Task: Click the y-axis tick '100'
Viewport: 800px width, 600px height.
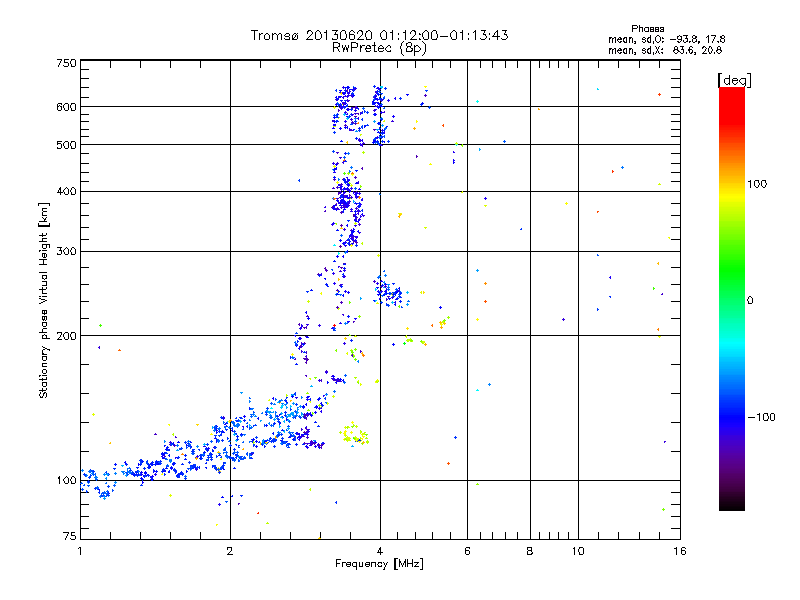Action: coord(66,480)
